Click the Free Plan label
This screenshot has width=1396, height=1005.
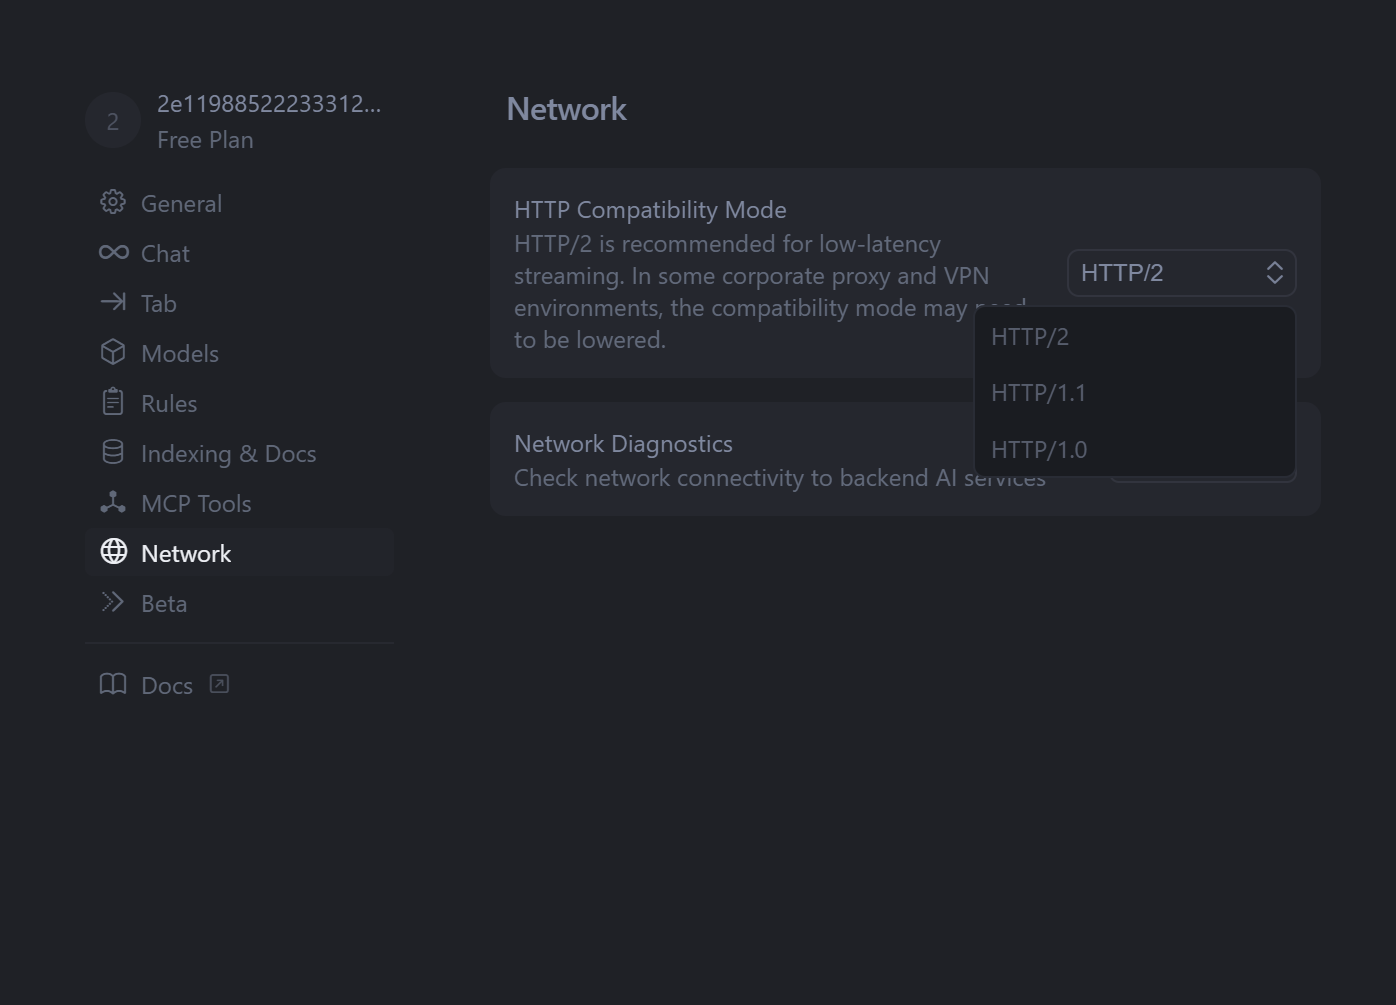click(x=205, y=139)
